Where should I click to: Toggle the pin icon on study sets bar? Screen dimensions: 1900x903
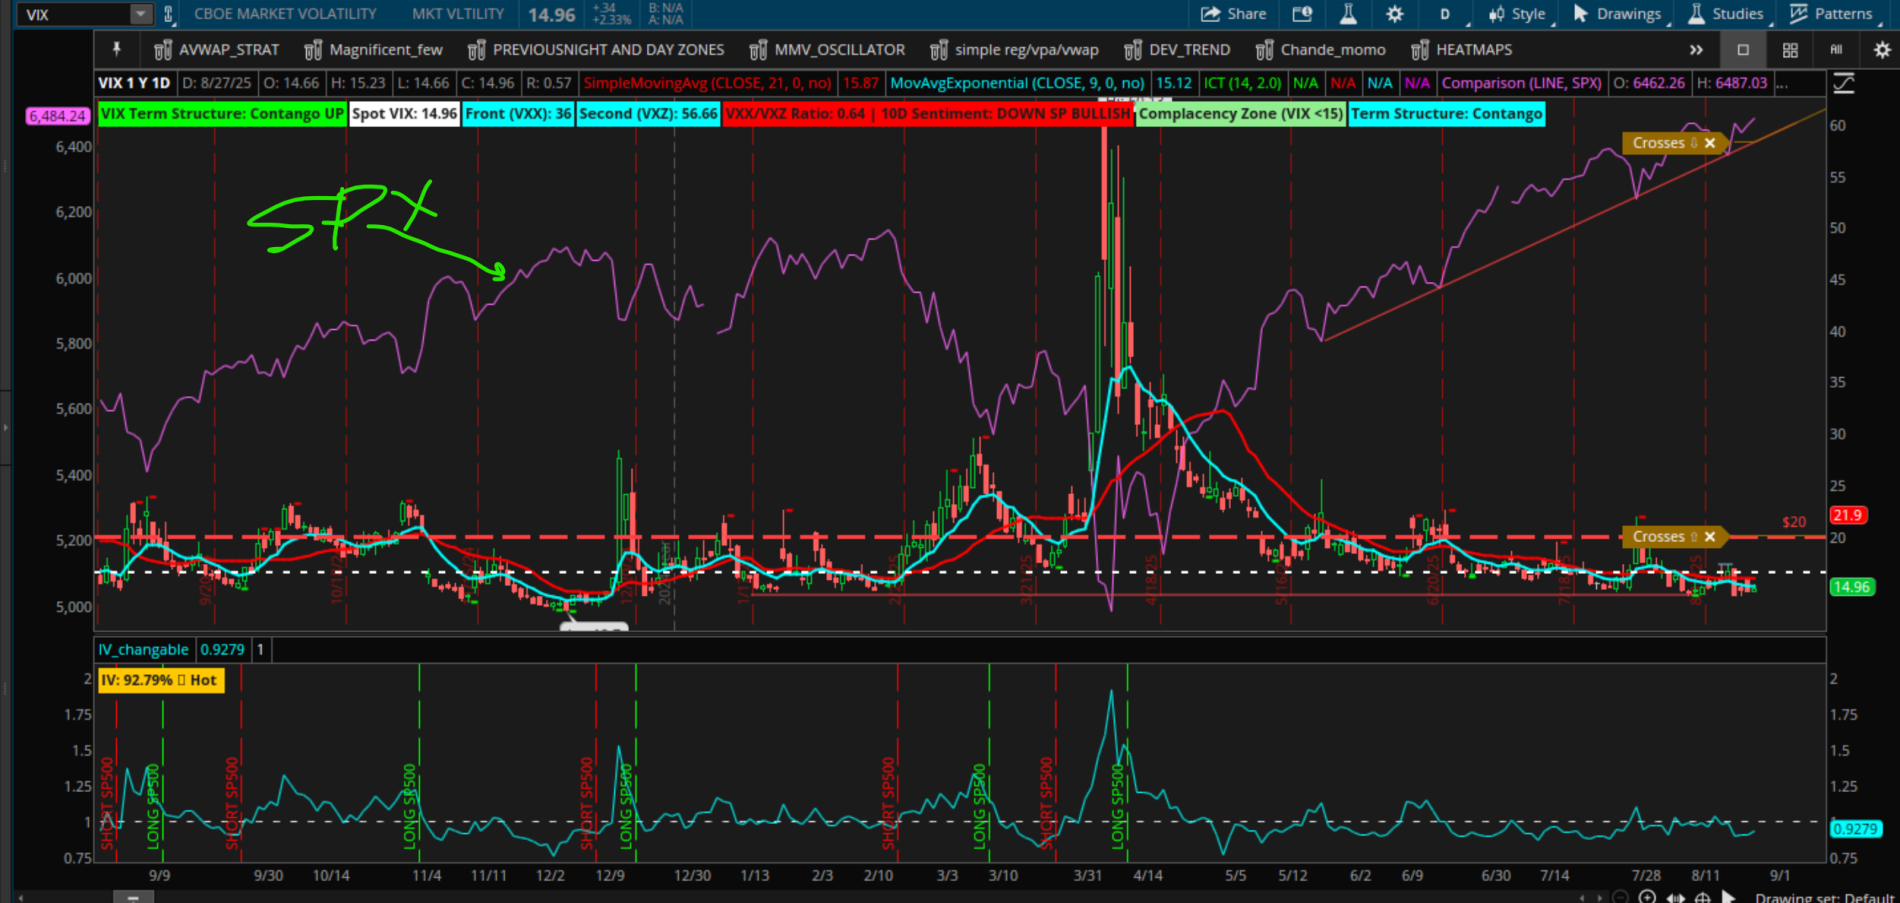pyautogui.click(x=116, y=49)
